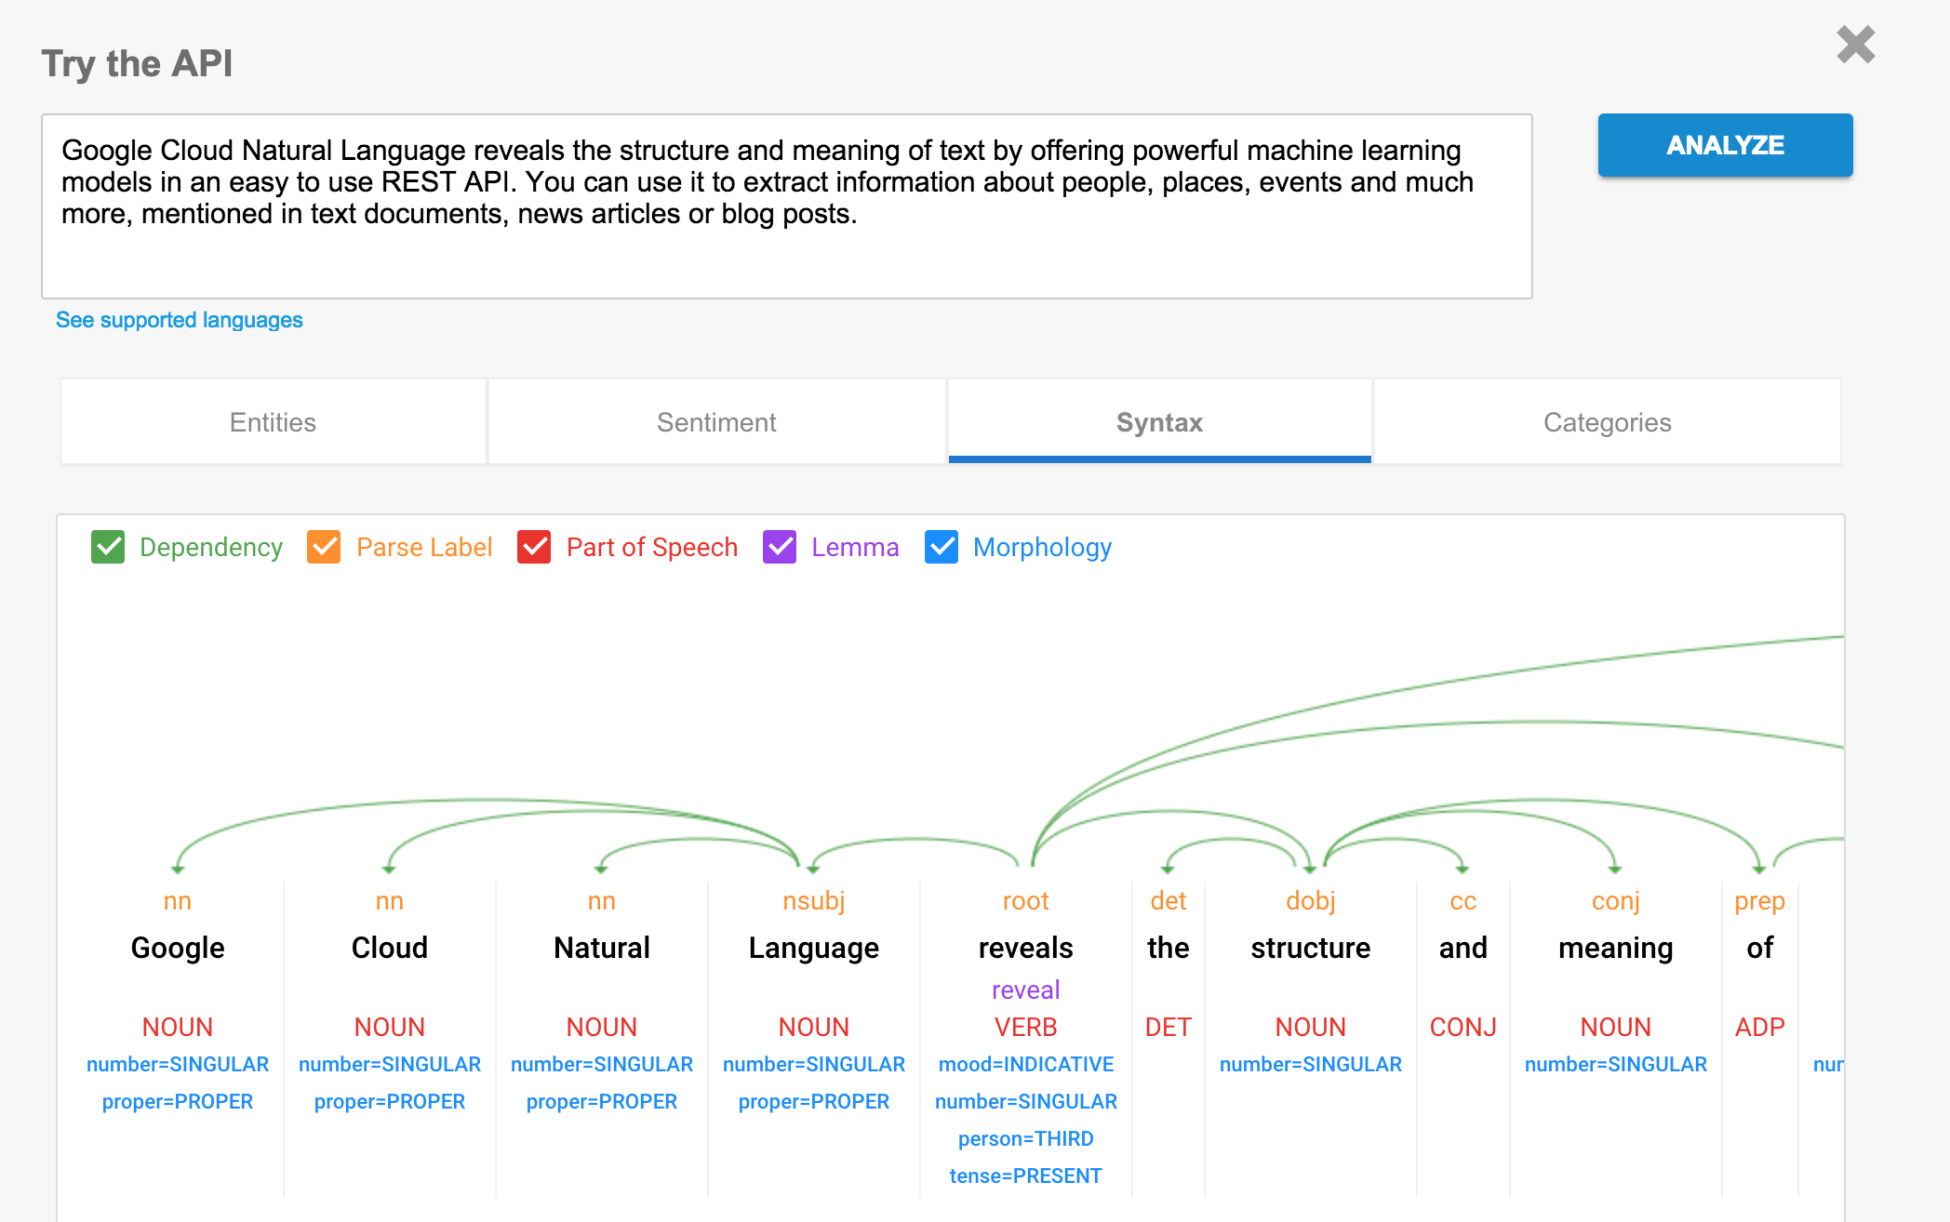Click the ANALYZE button

(x=1724, y=145)
